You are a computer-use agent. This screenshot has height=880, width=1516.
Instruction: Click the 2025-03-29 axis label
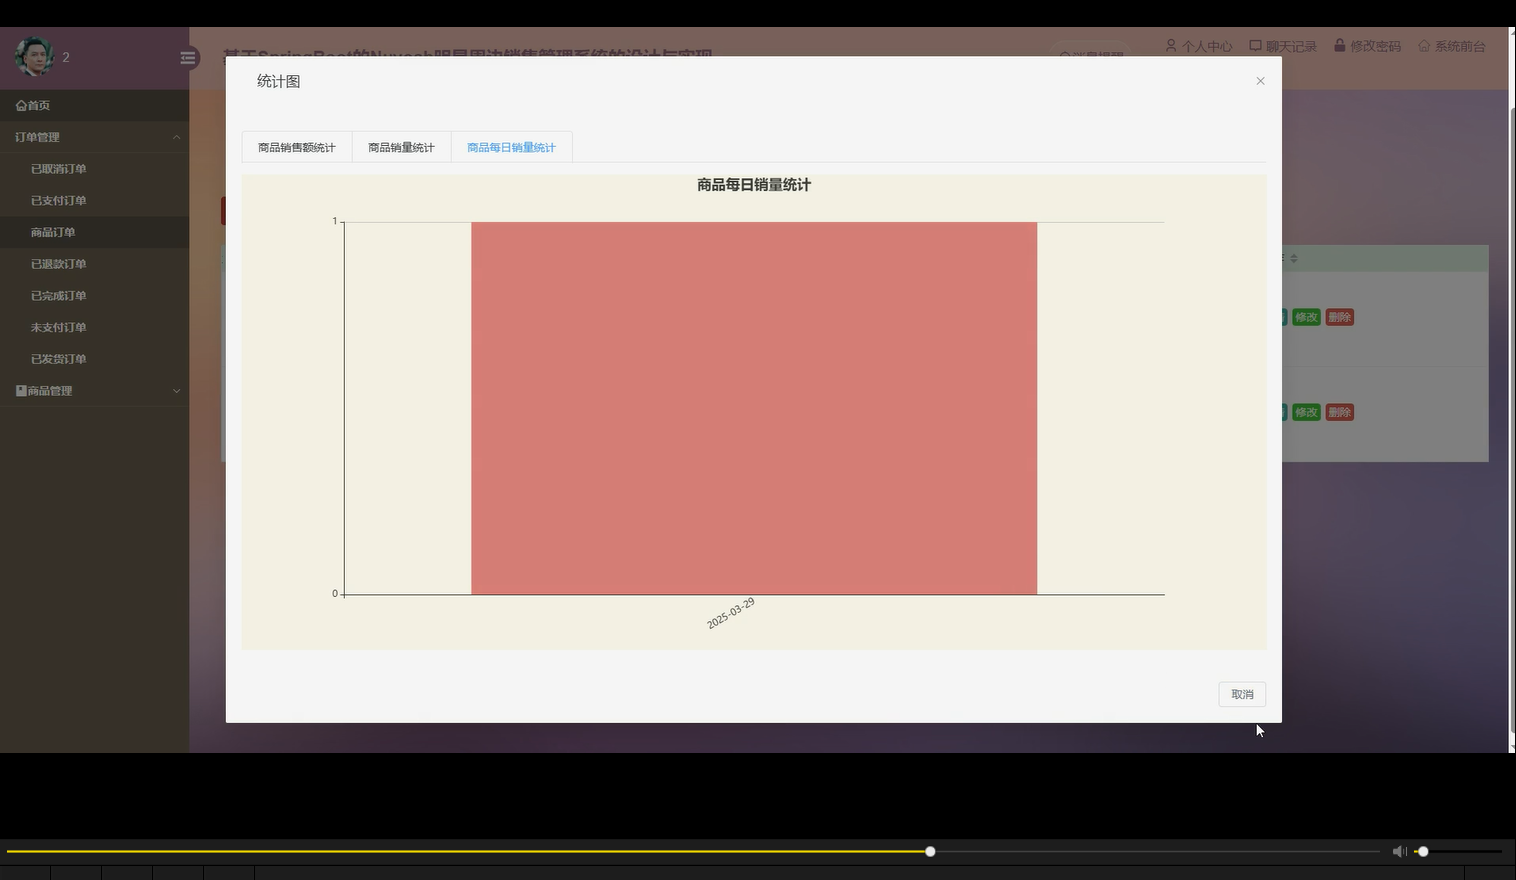coord(731,613)
